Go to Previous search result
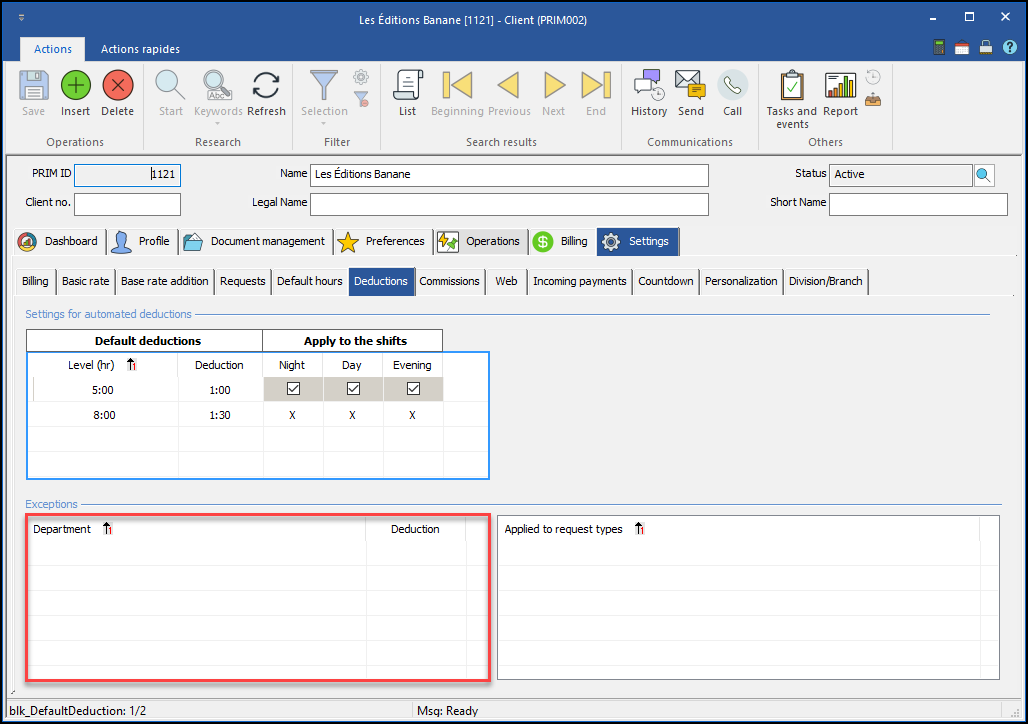This screenshot has width=1028, height=724. pyautogui.click(x=509, y=86)
